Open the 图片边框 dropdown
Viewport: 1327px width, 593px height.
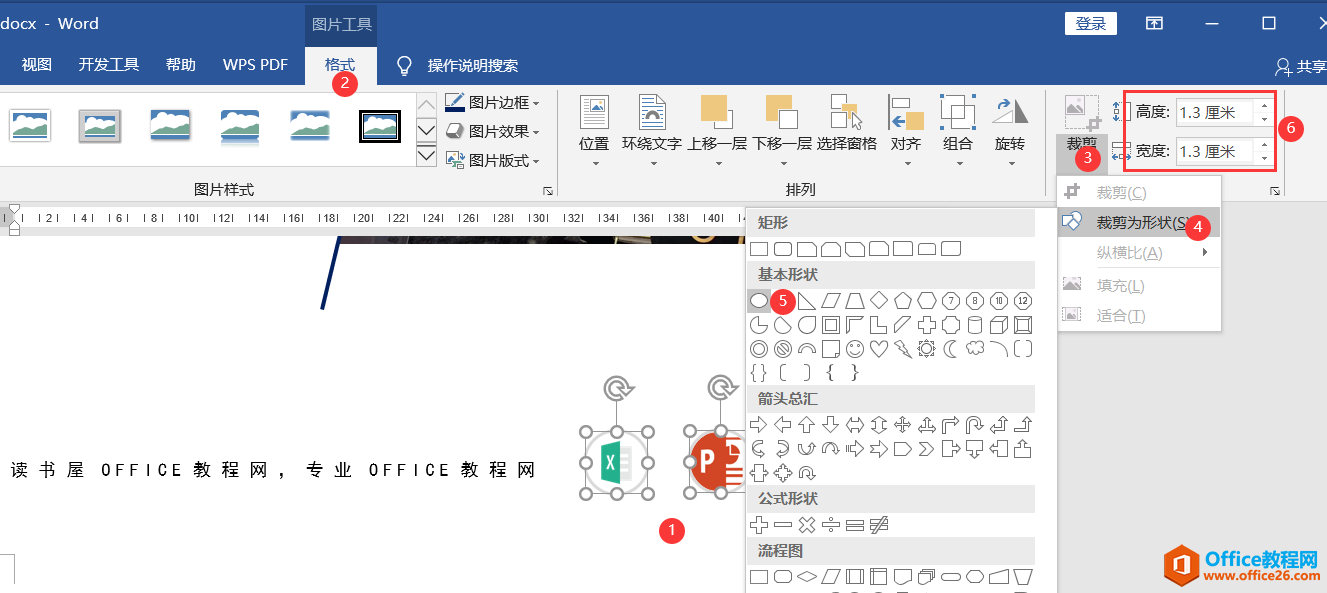coord(492,103)
